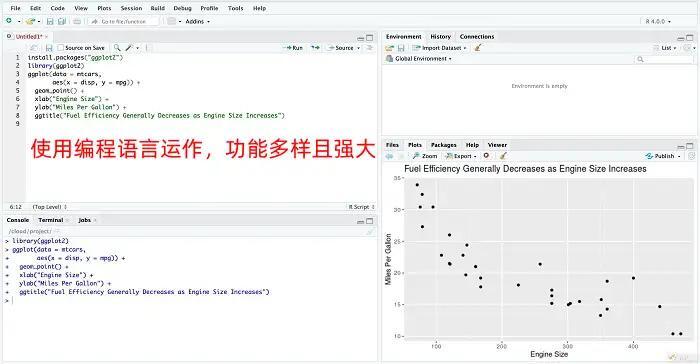Load a workspace in the Environment pane
Image resolution: width=700 pixels, height=364 pixels.
390,48
